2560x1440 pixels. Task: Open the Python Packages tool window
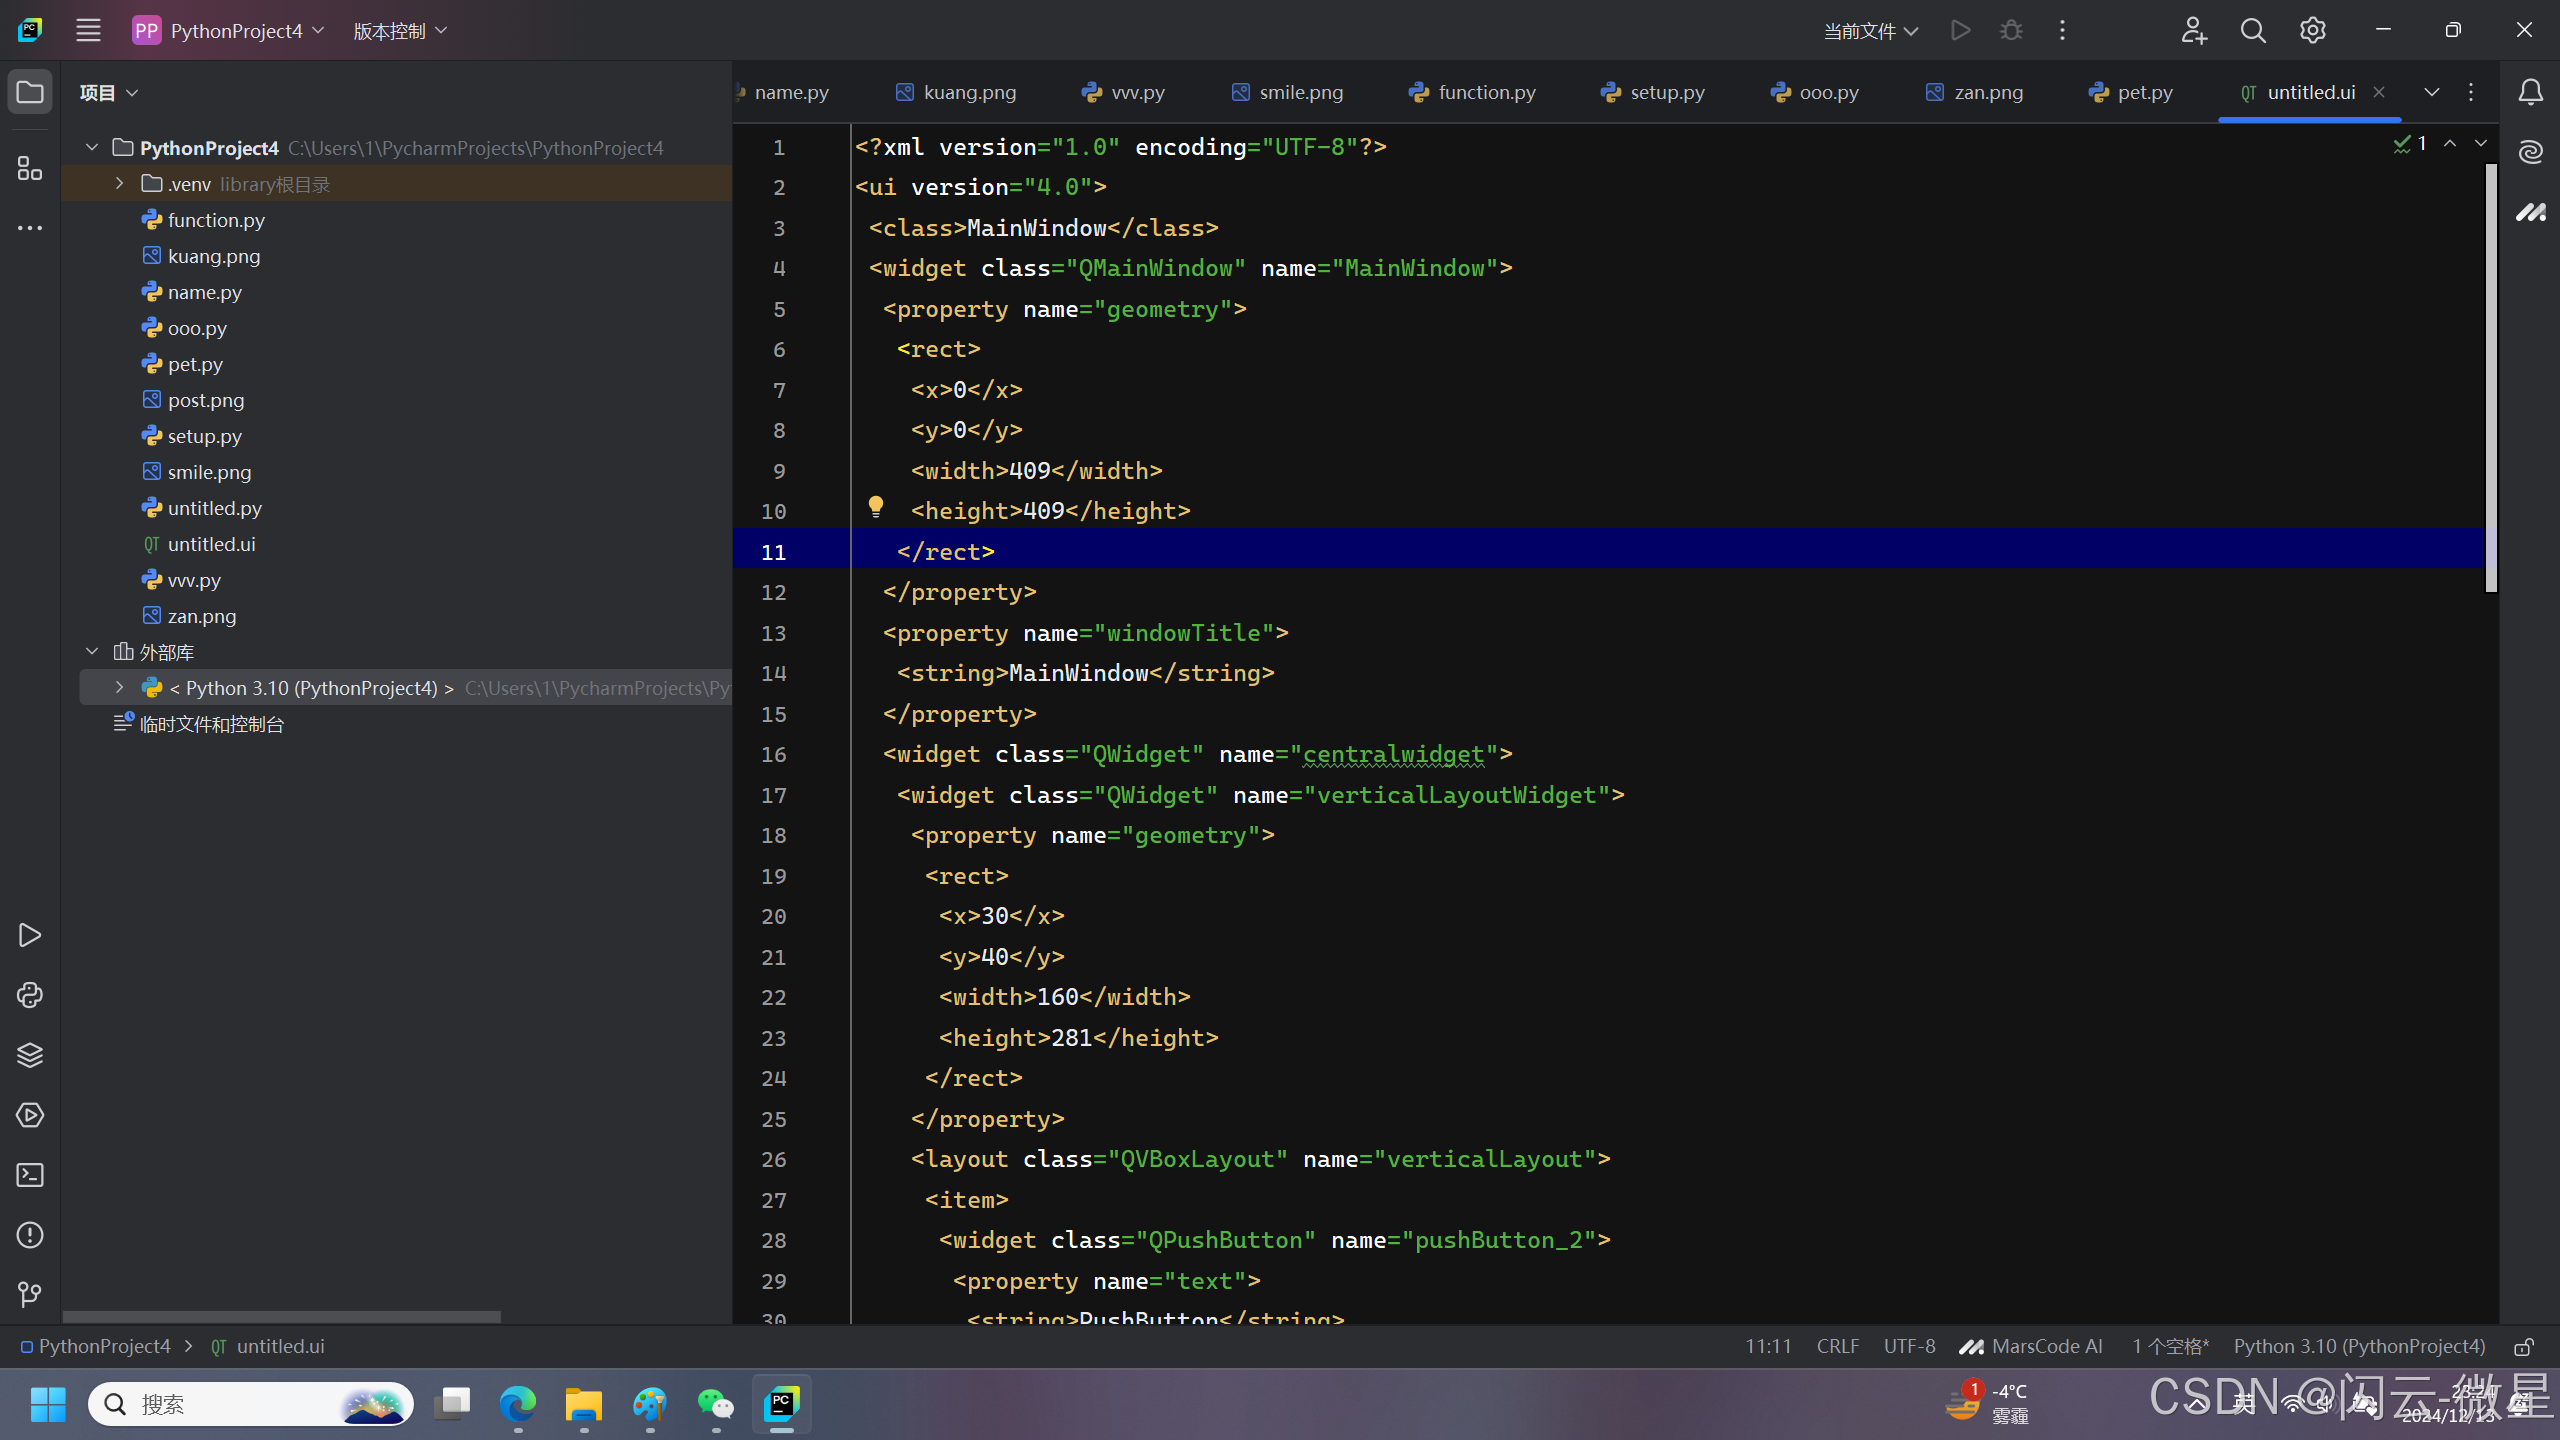tap(30, 1055)
